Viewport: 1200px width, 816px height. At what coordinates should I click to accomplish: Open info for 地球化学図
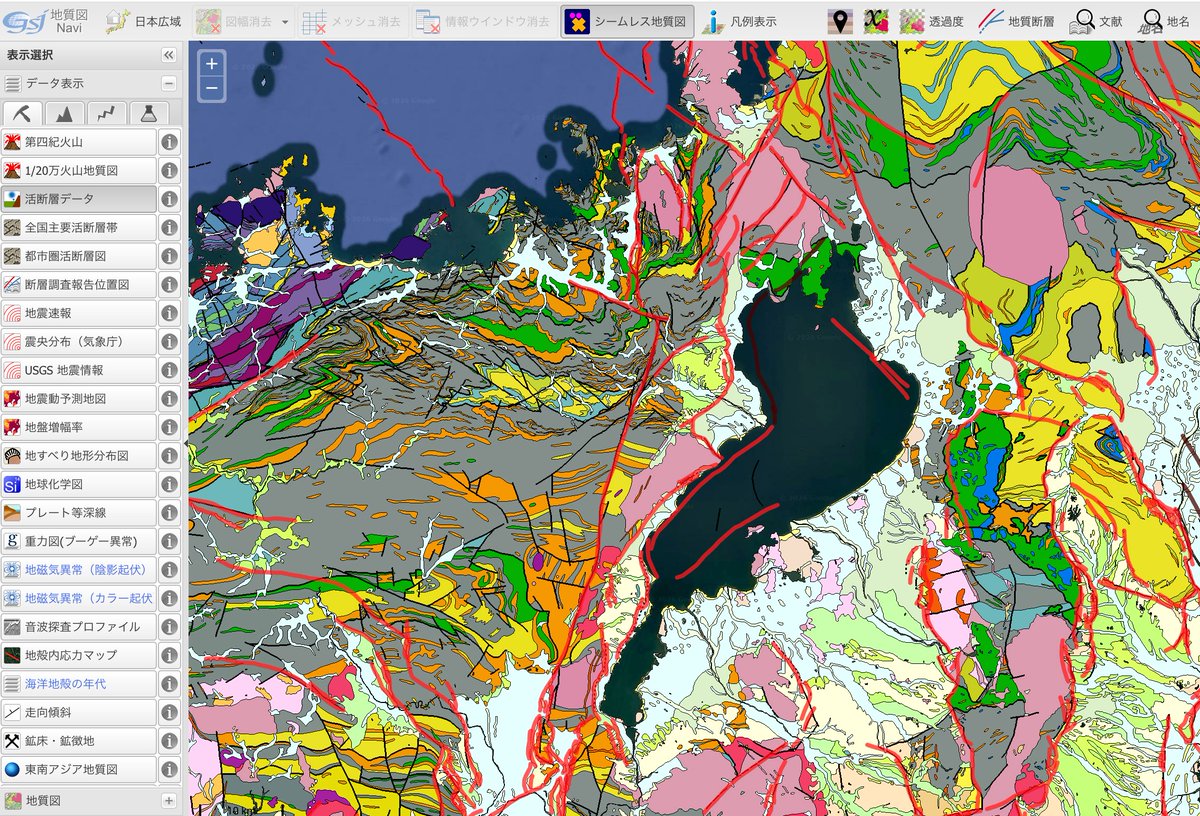click(170, 484)
